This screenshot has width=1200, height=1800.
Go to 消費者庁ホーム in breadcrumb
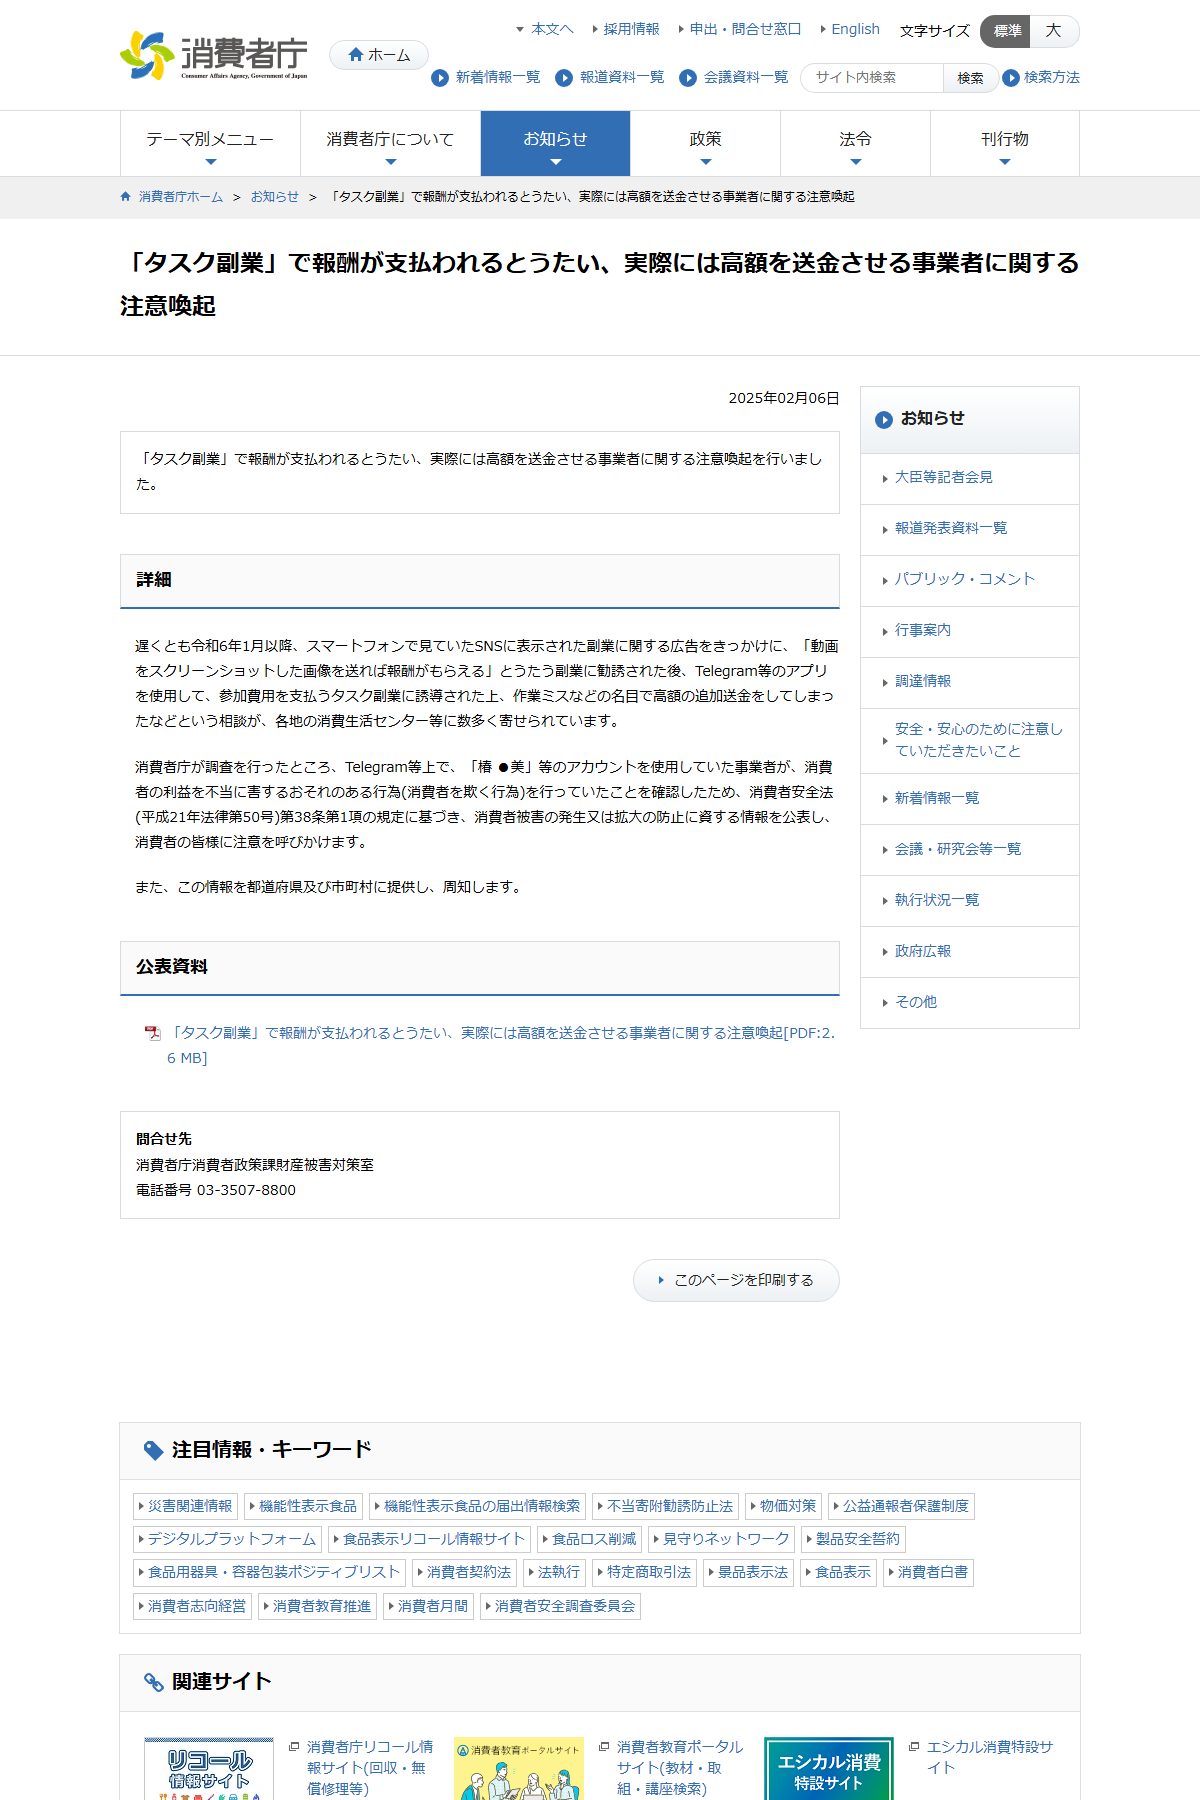click(181, 197)
